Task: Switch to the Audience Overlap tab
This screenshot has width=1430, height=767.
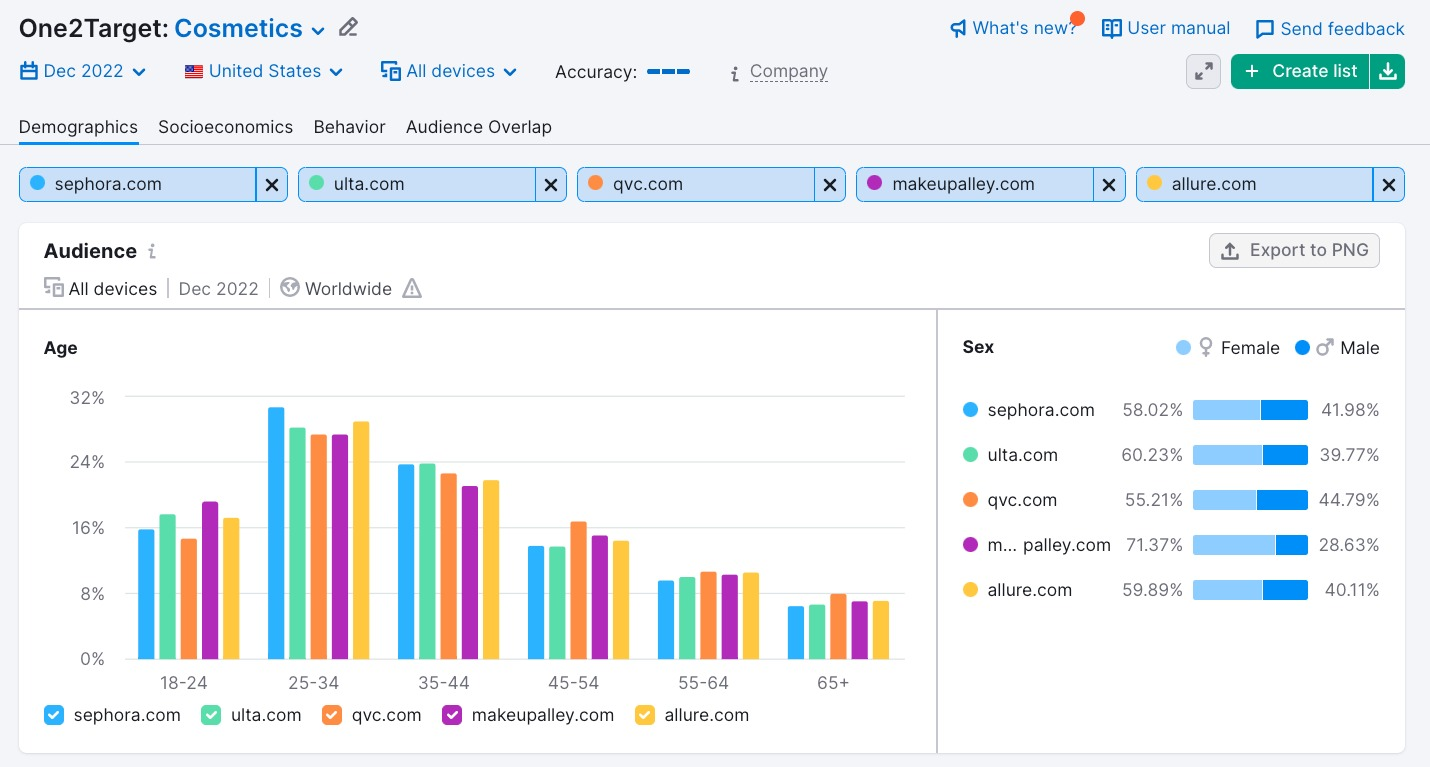Action: point(479,127)
